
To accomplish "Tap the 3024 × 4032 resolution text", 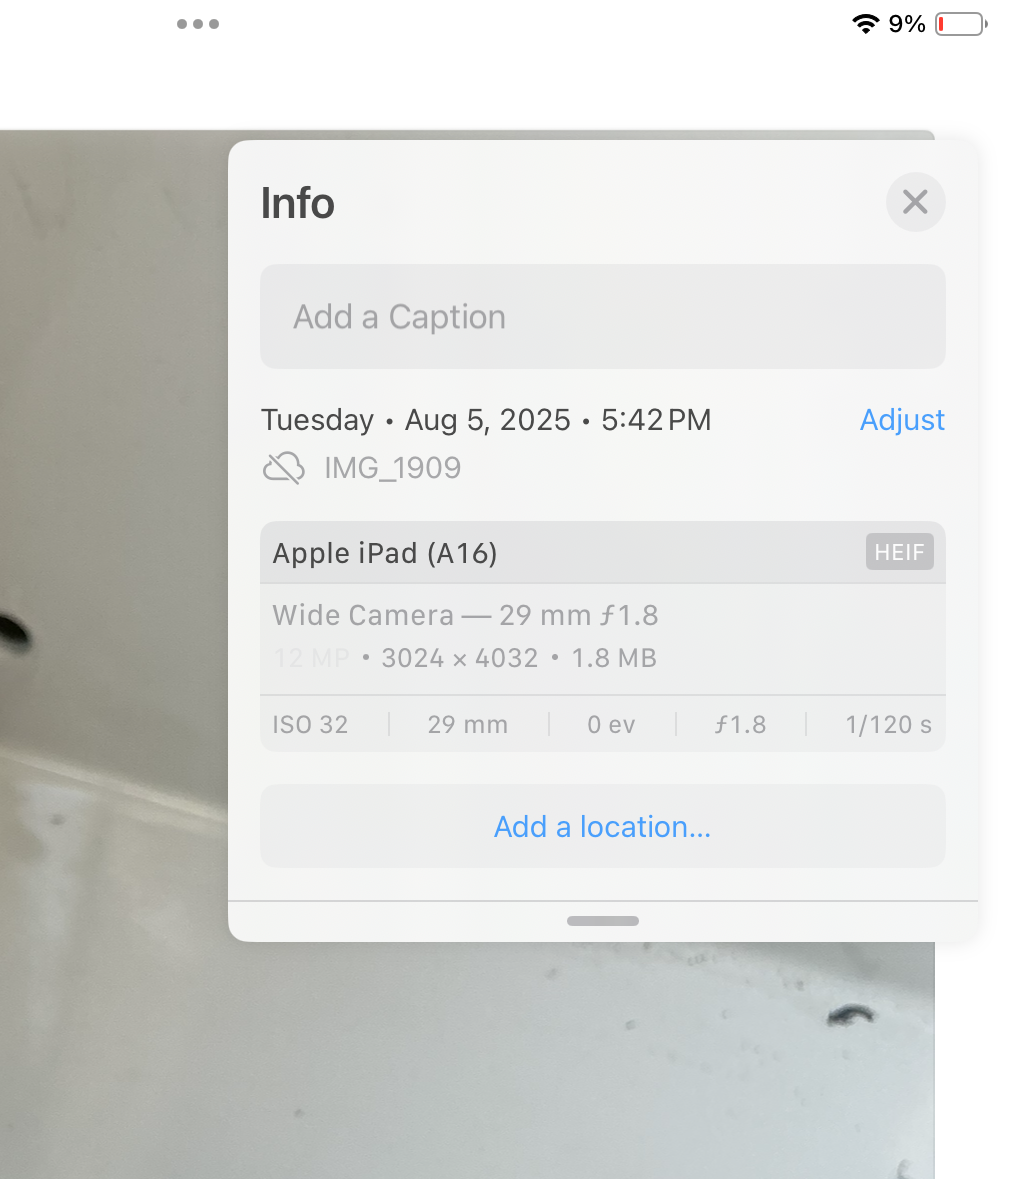I will click(459, 658).
